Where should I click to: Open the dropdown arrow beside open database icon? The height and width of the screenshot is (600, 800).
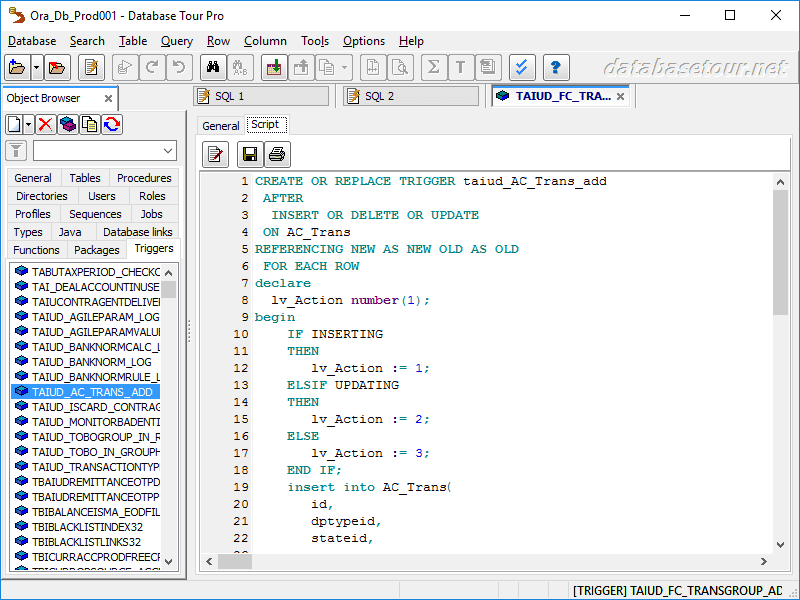(x=37, y=68)
